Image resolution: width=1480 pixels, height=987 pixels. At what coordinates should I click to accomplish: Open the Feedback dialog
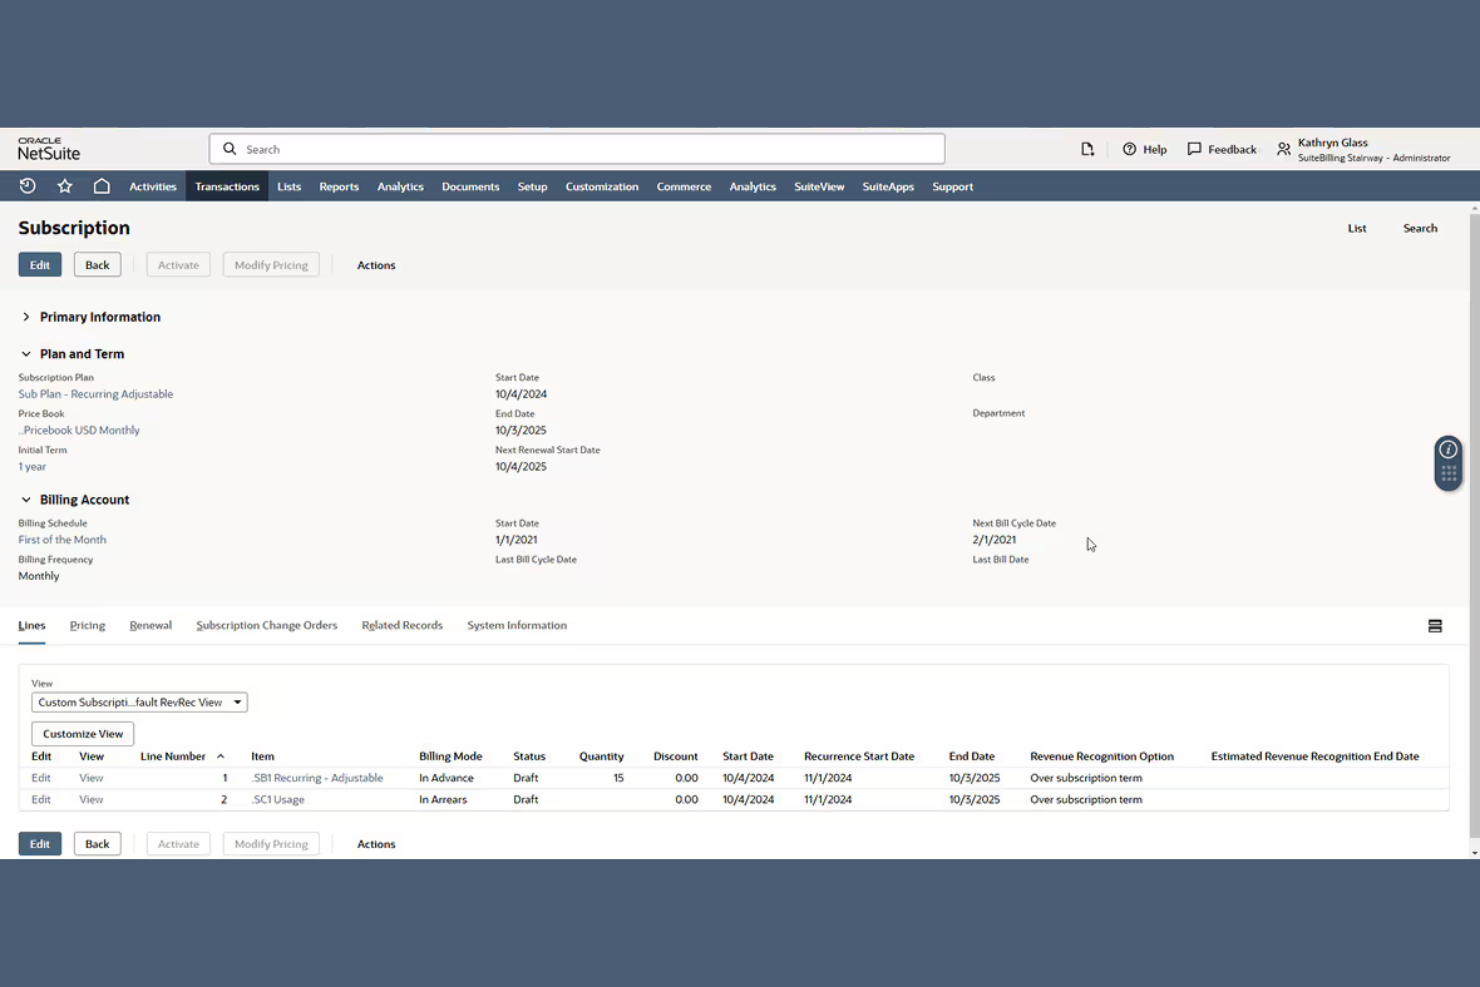click(1222, 149)
